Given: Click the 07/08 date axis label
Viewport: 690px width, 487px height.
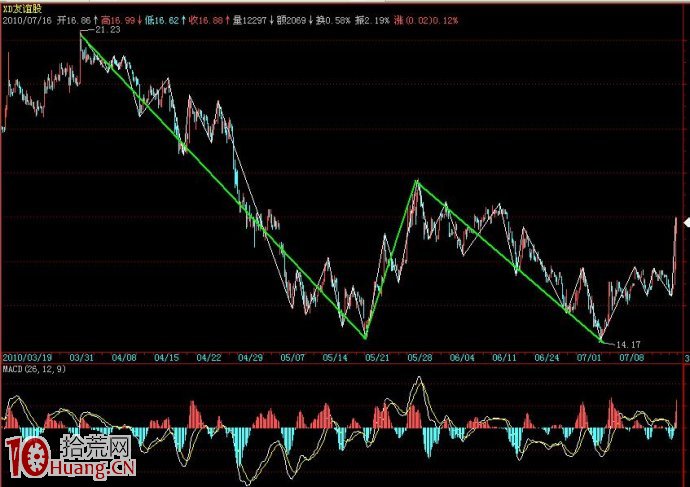Looking at the screenshot, I should click(631, 358).
